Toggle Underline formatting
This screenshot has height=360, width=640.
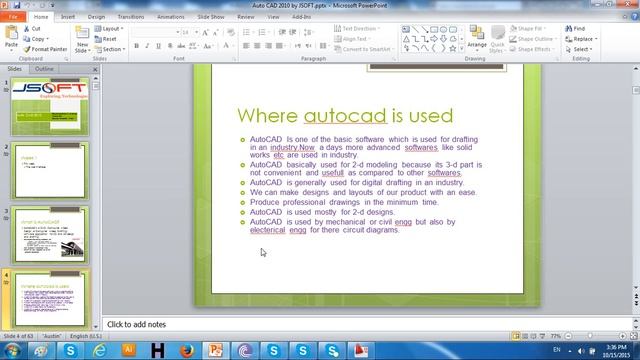(158, 46)
